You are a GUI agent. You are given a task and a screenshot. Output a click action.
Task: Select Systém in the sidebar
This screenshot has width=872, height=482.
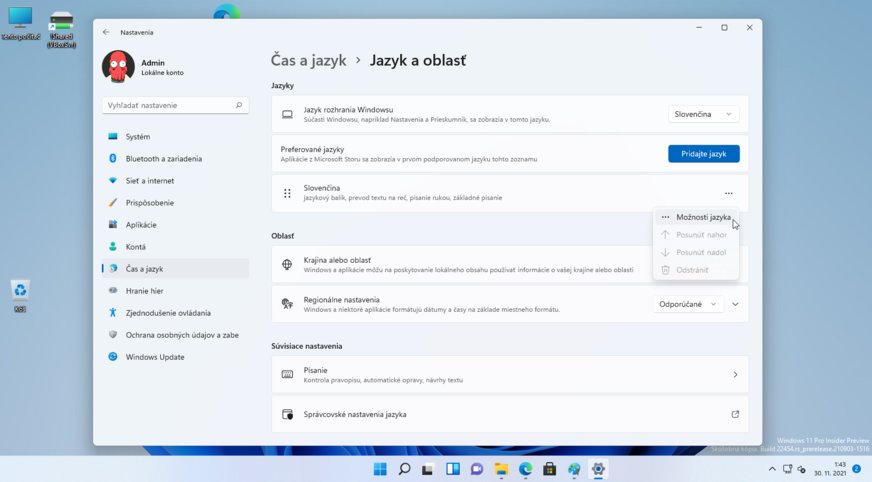138,136
